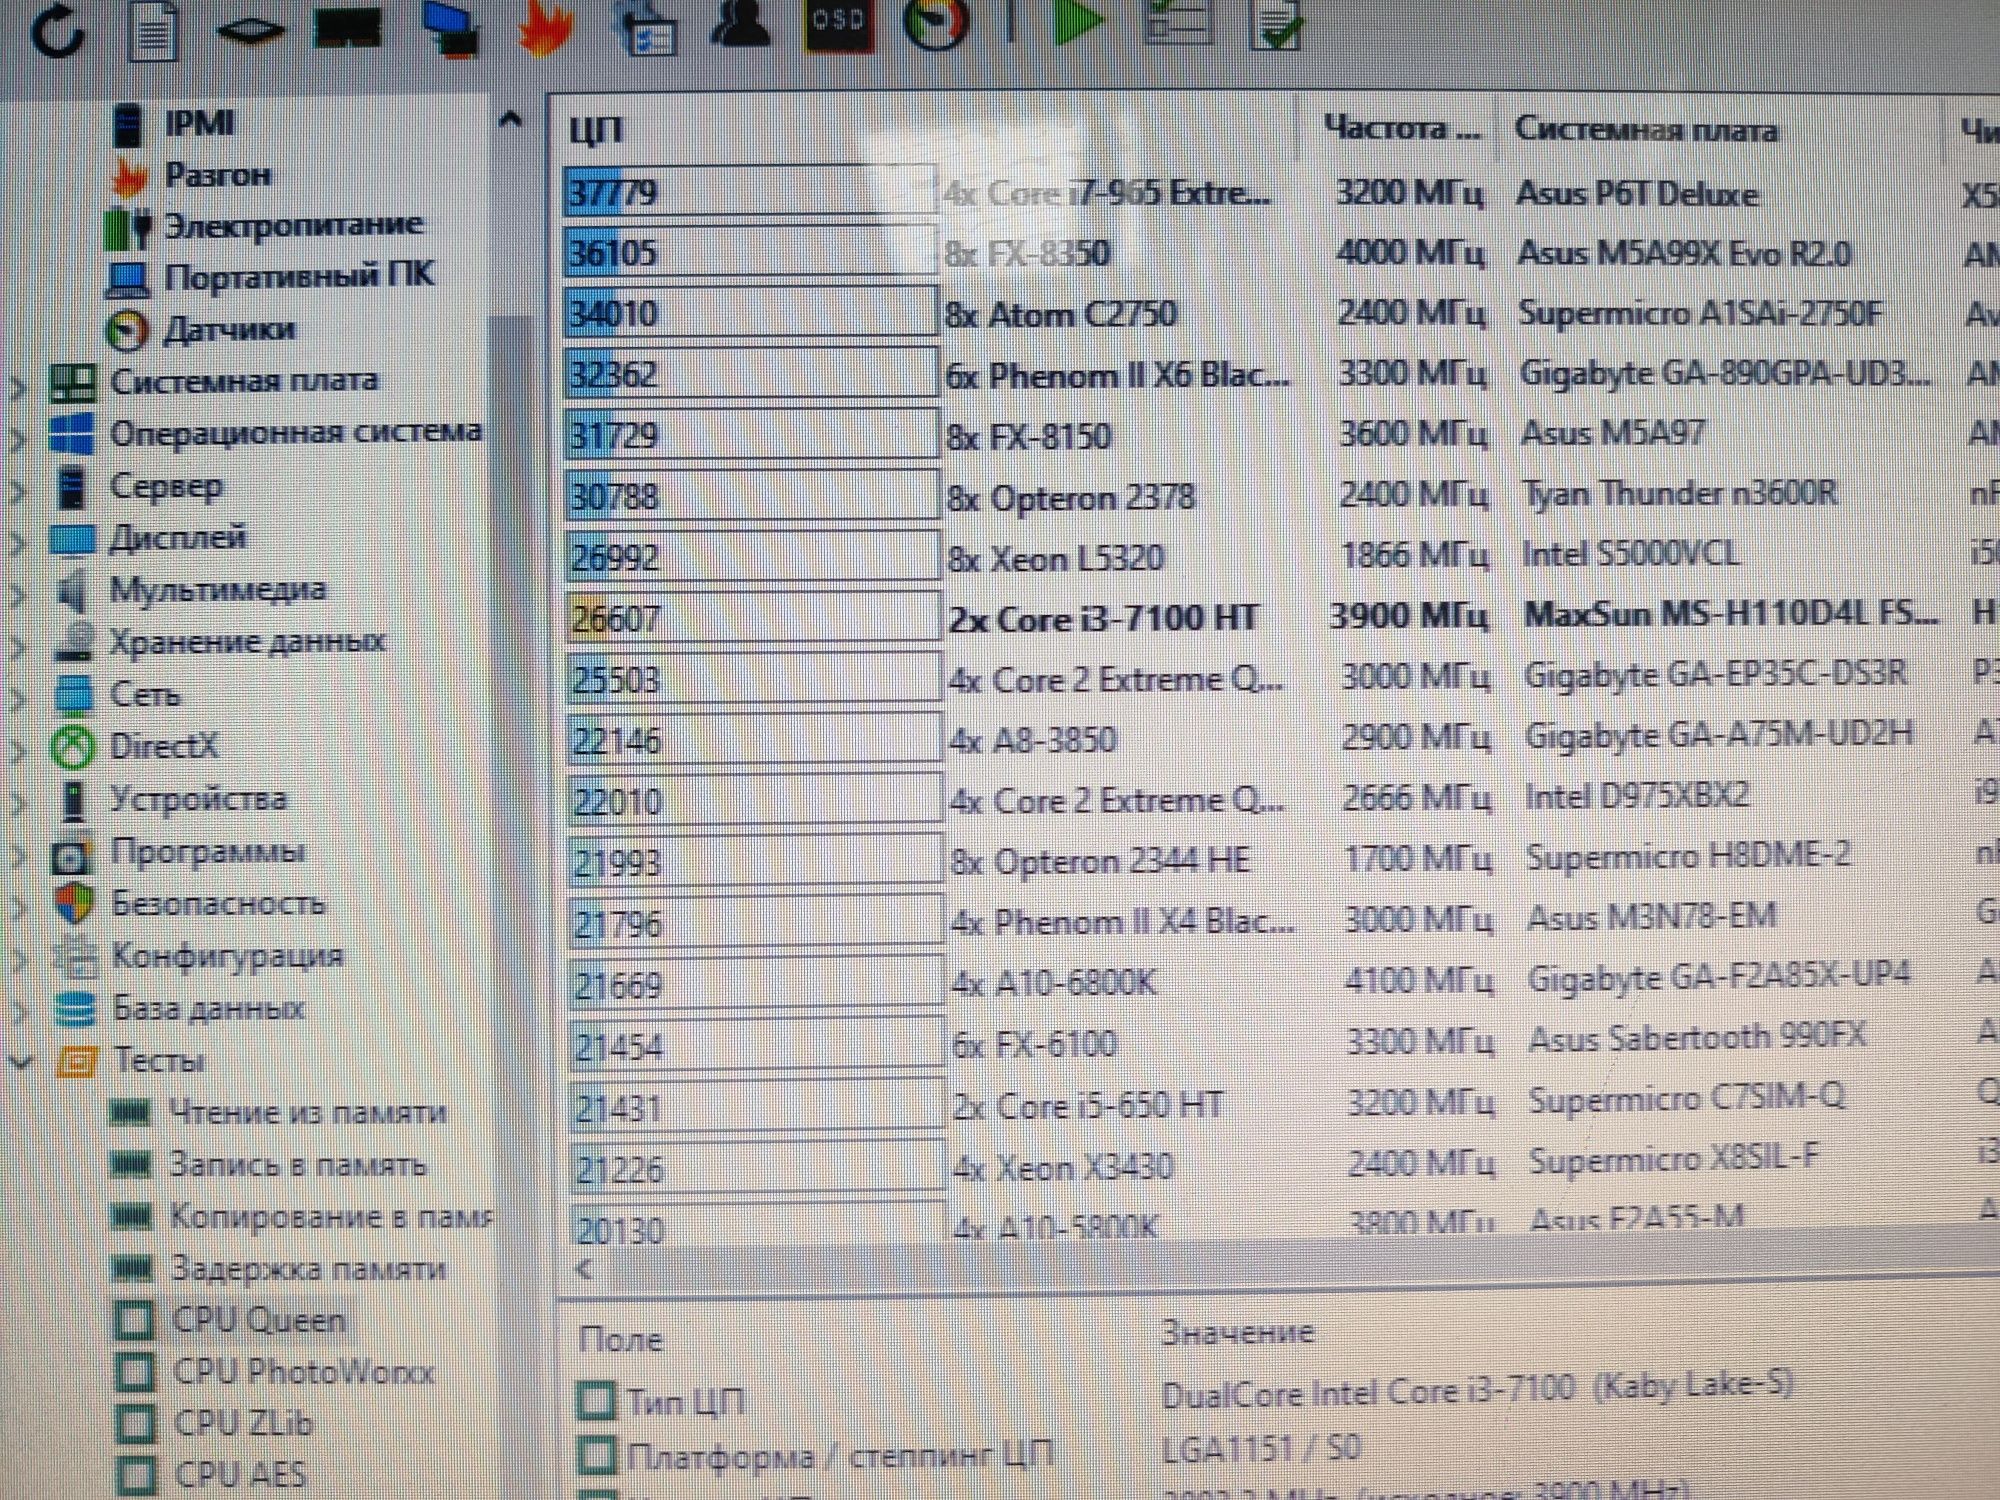Image resolution: width=2000 pixels, height=1500 pixels.
Task: Expand Сеть node
Action: [x=17, y=698]
